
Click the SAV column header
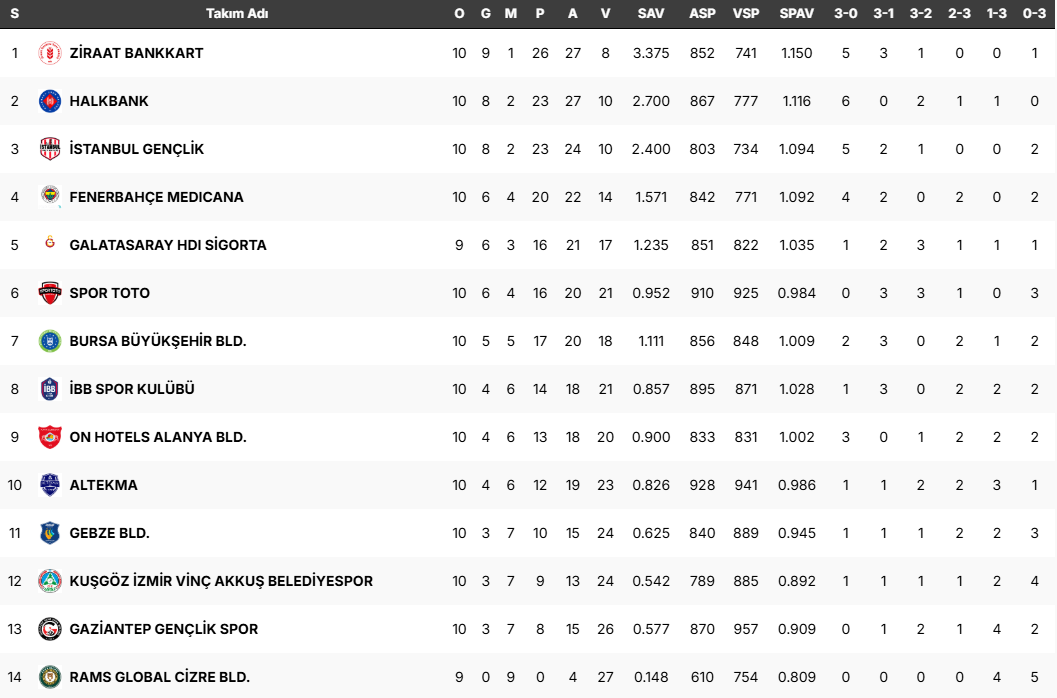651,14
